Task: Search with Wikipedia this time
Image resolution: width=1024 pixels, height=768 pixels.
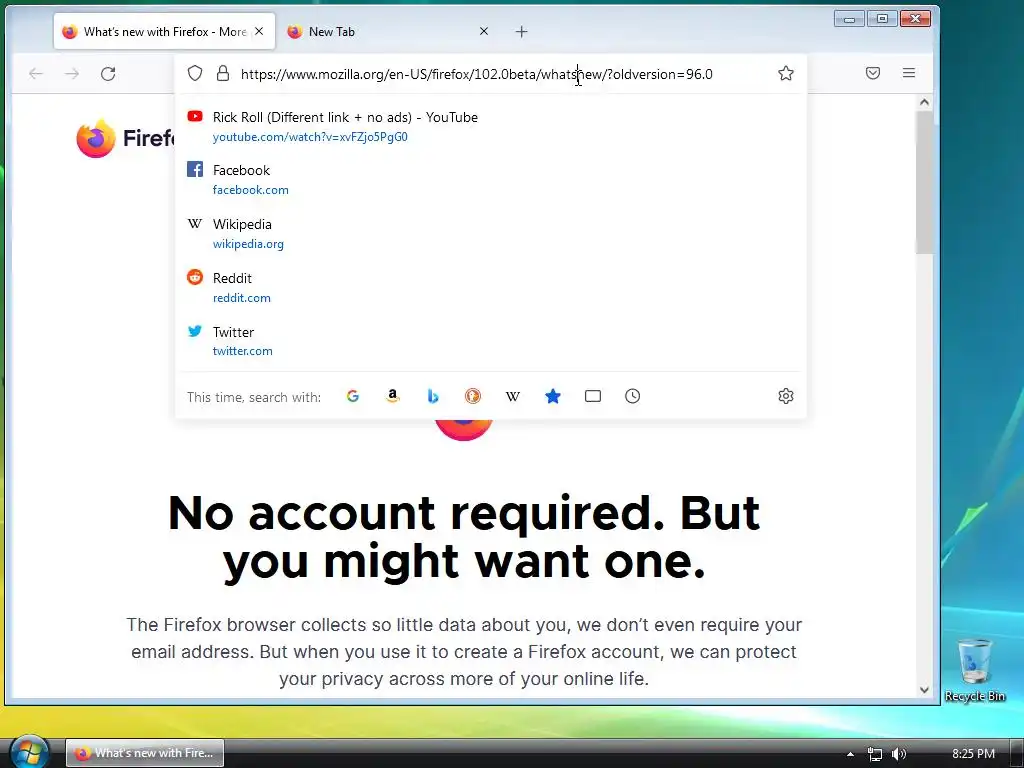Action: [513, 396]
